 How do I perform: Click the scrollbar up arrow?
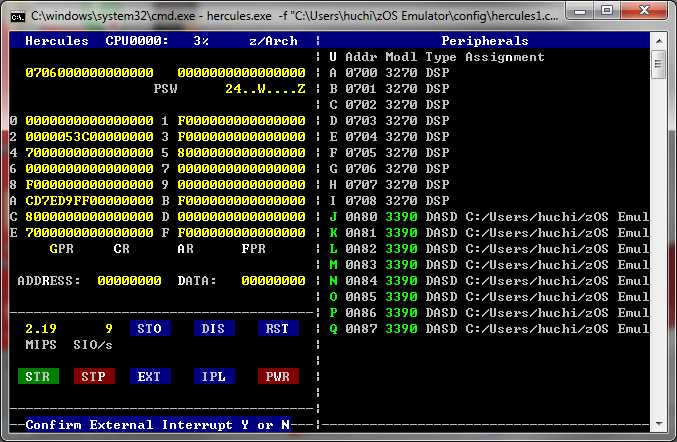pos(659,41)
